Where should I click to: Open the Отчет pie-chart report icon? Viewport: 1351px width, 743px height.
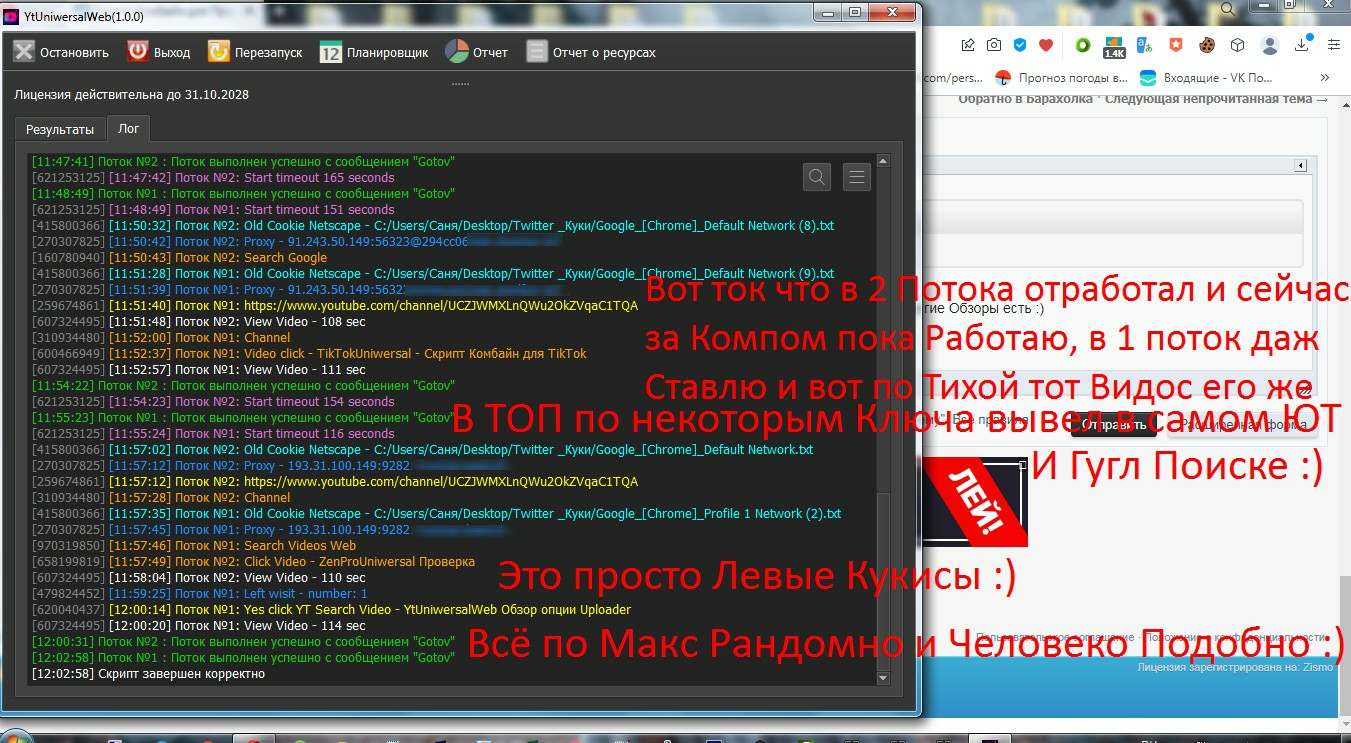pyautogui.click(x=457, y=49)
